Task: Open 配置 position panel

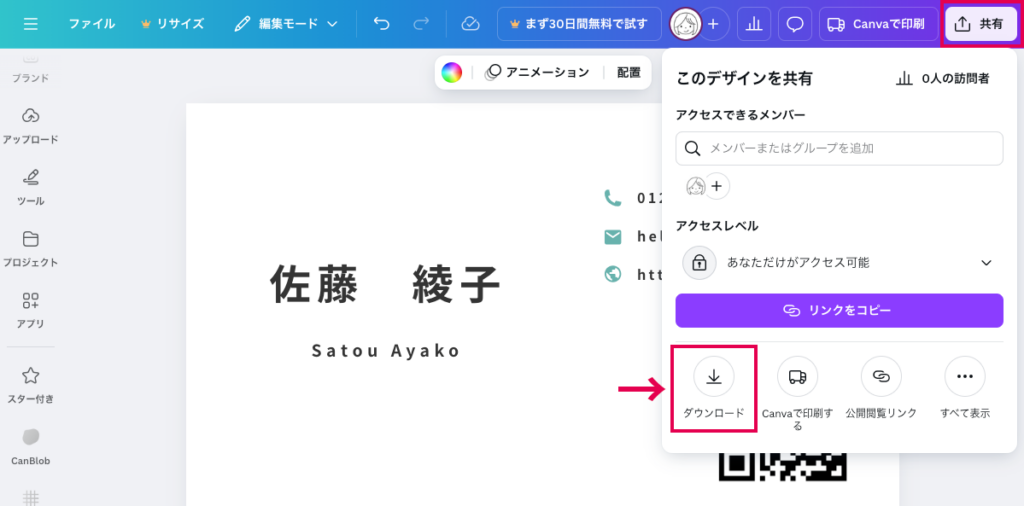Action: tap(628, 72)
